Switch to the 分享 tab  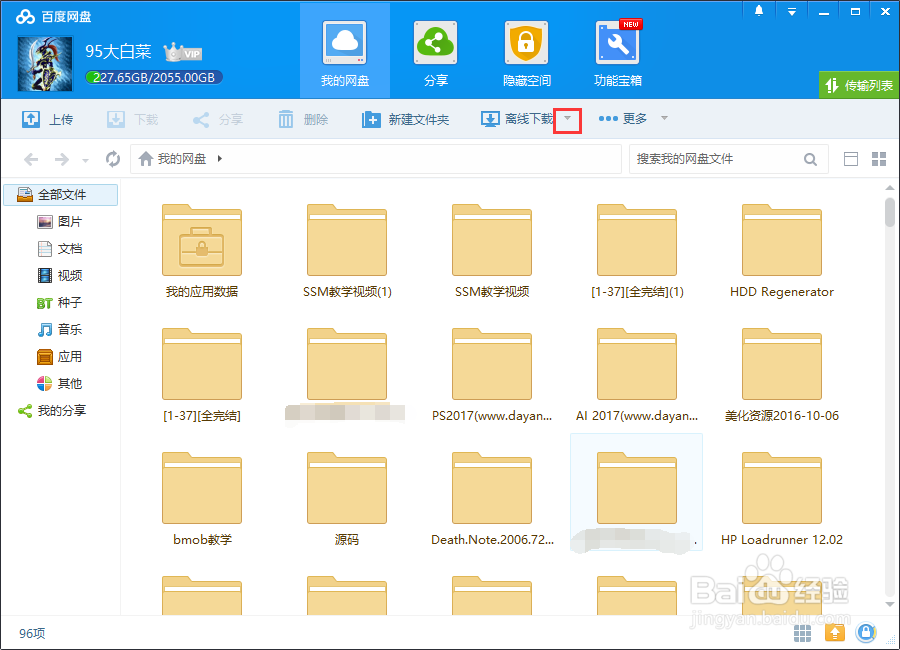tap(435, 51)
